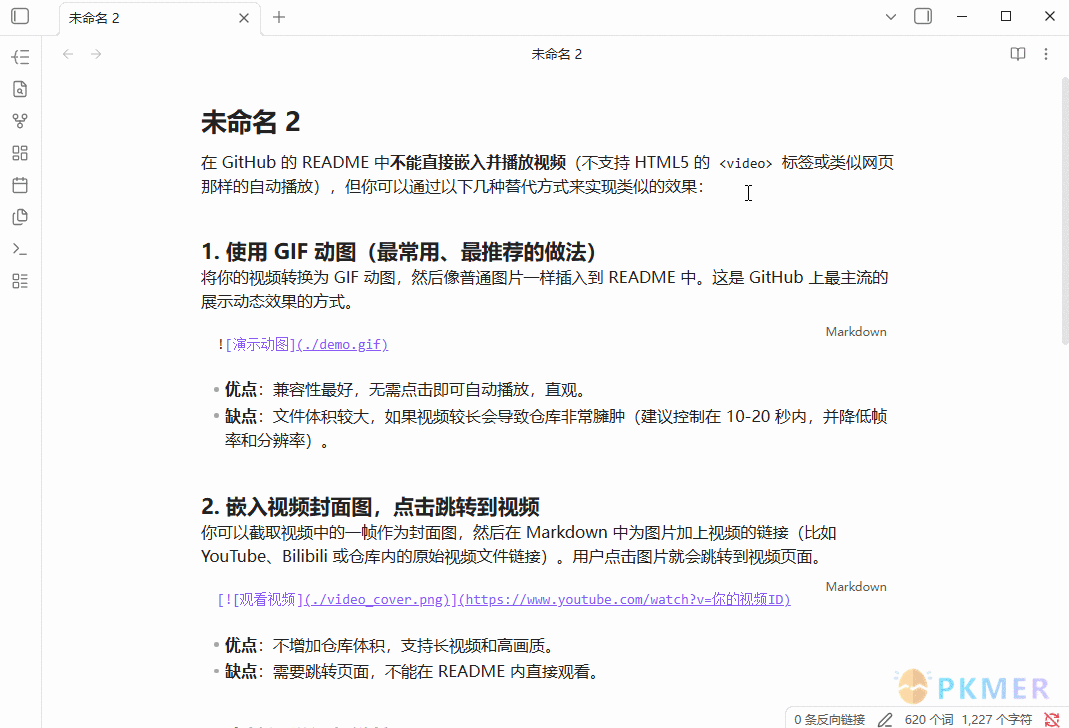The height and width of the screenshot is (728, 1069).
Task: Click the 缺点 bullet about 需要跳转页面
Action: (414, 672)
